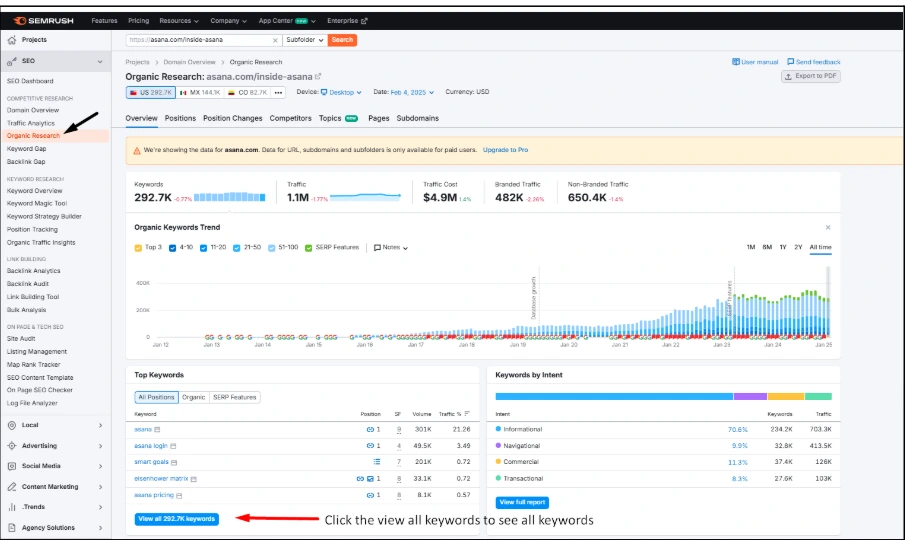Click the warning triangle icon in banner
This screenshot has height=541, width=906.
click(x=137, y=150)
